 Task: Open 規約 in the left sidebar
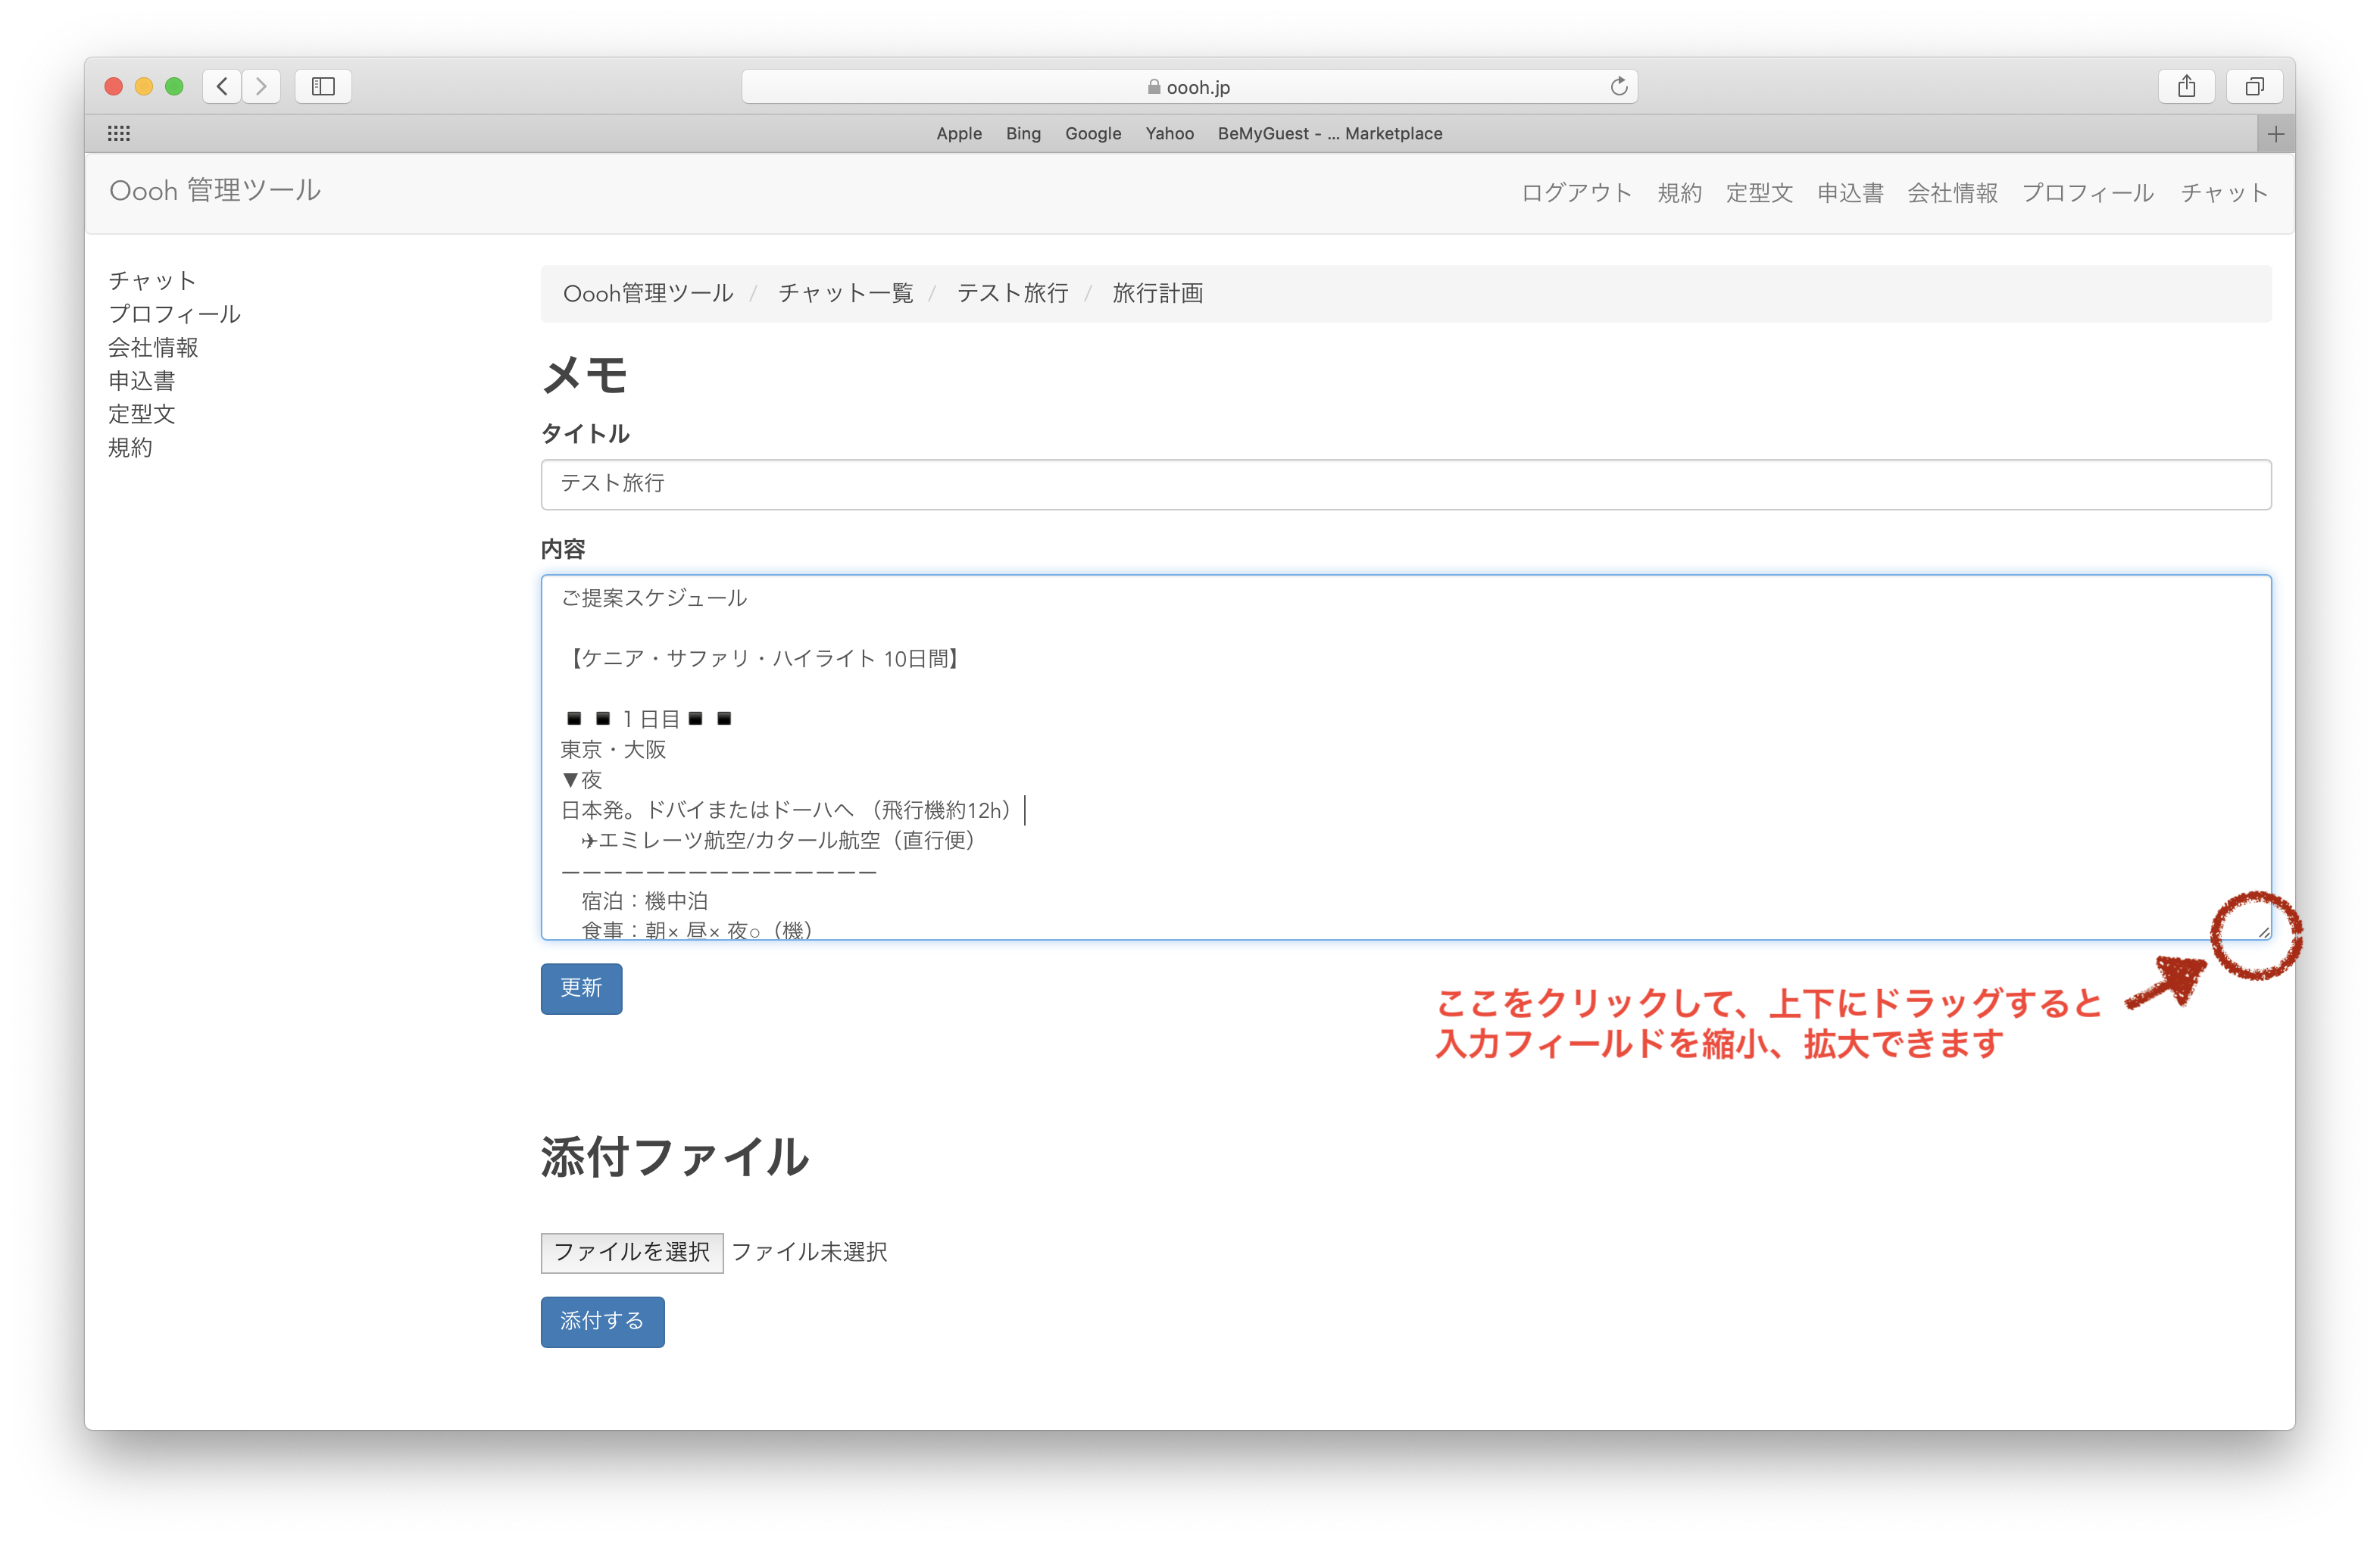130,448
